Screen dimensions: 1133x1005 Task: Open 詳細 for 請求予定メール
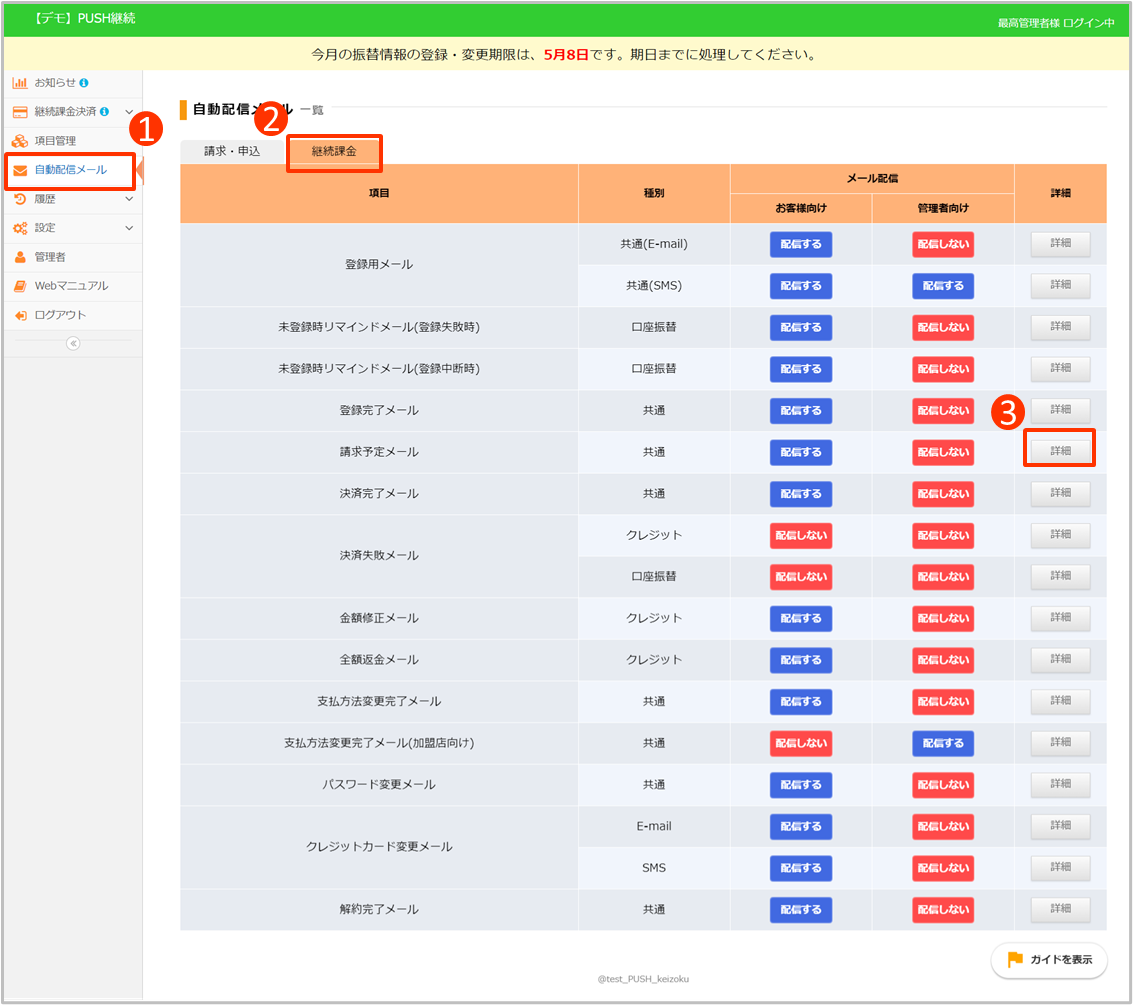(x=1060, y=451)
